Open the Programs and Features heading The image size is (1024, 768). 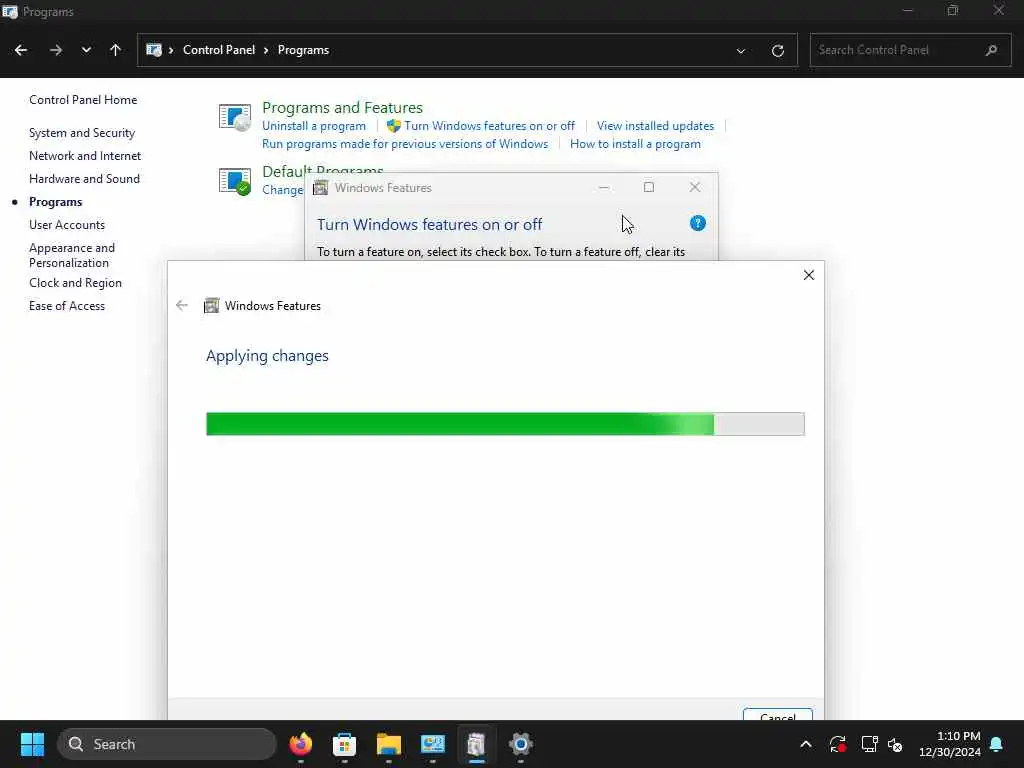tap(342, 107)
